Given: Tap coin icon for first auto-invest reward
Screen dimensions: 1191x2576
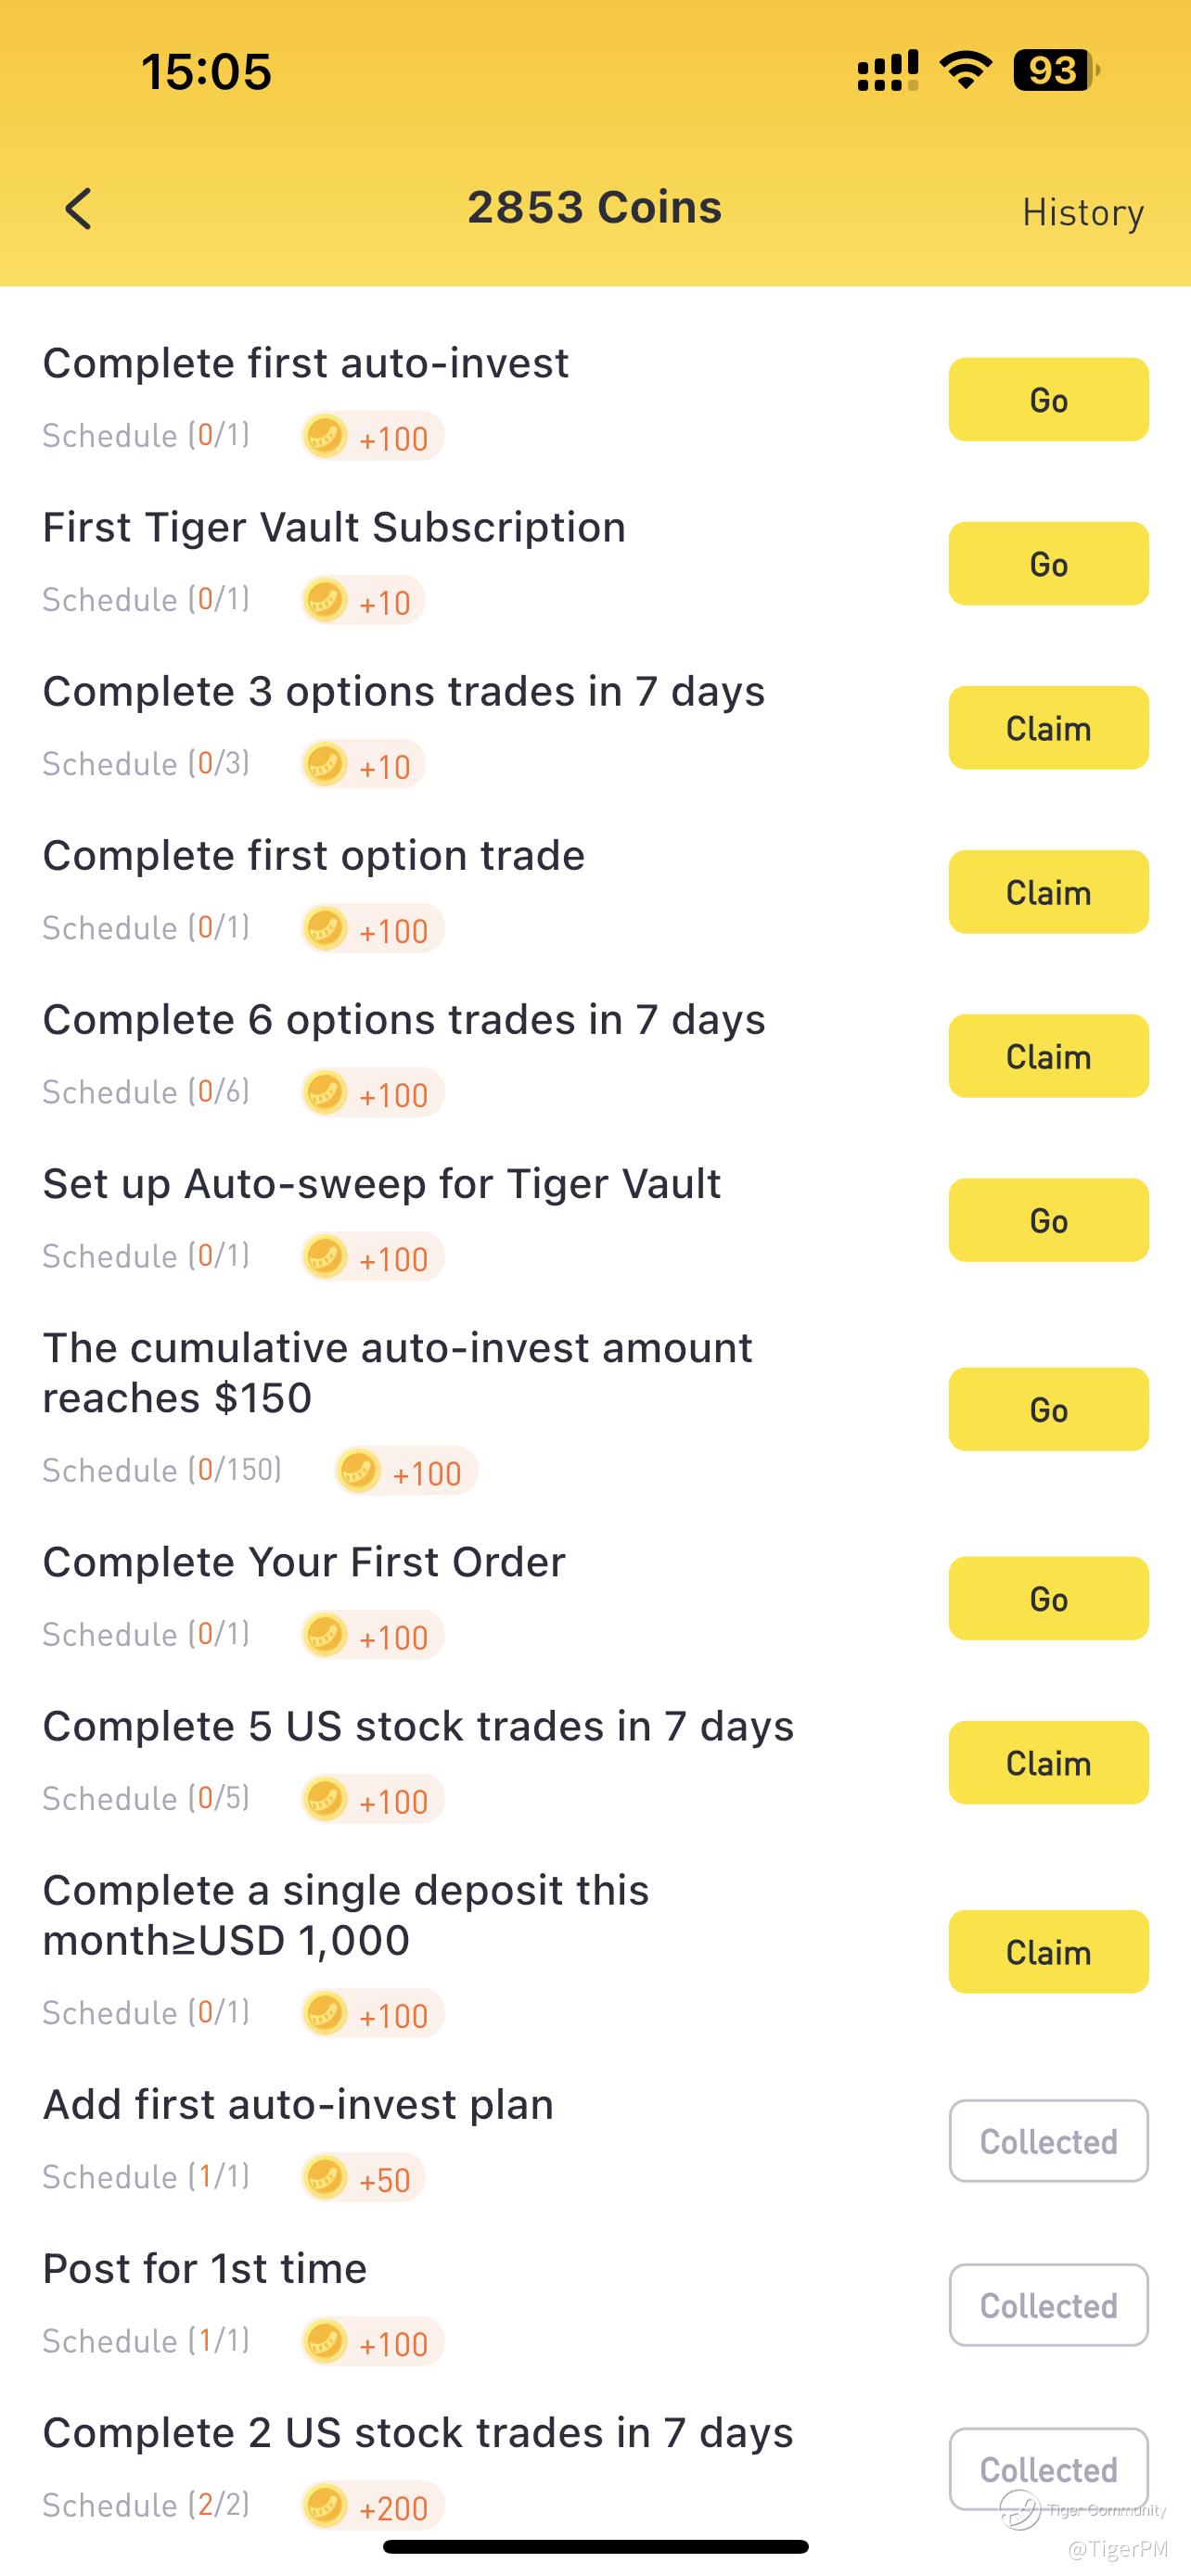Looking at the screenshot, I should [x=325, y=436].
